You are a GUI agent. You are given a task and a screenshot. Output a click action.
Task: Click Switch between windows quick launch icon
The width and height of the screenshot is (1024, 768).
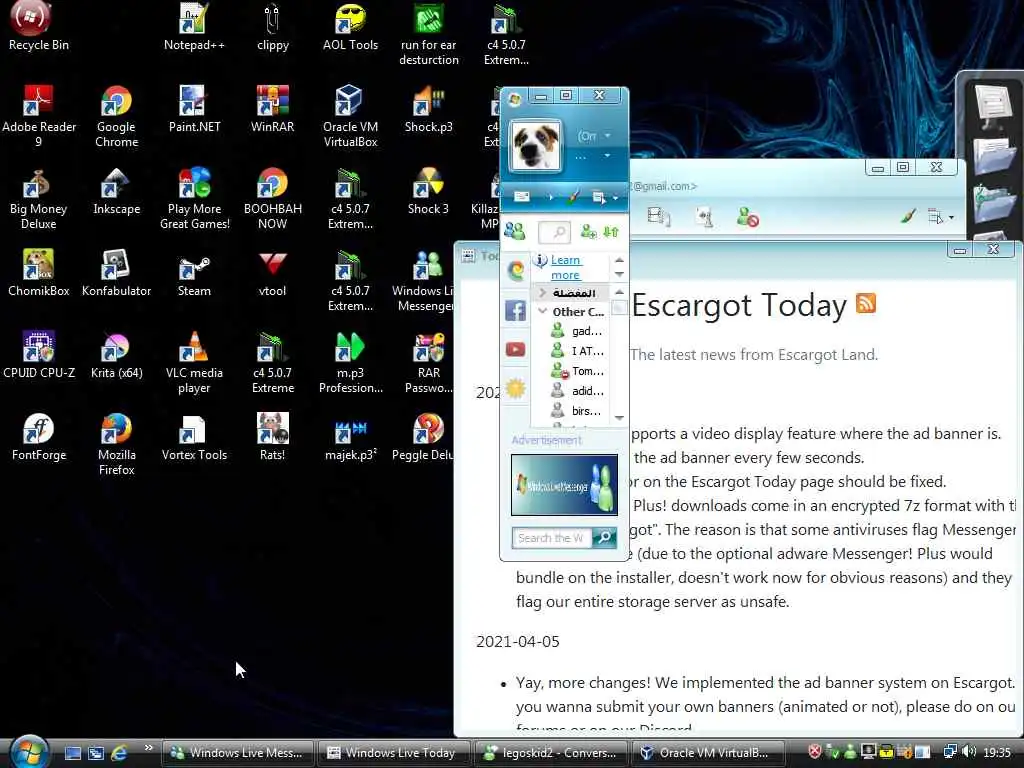tap(96, 753)
